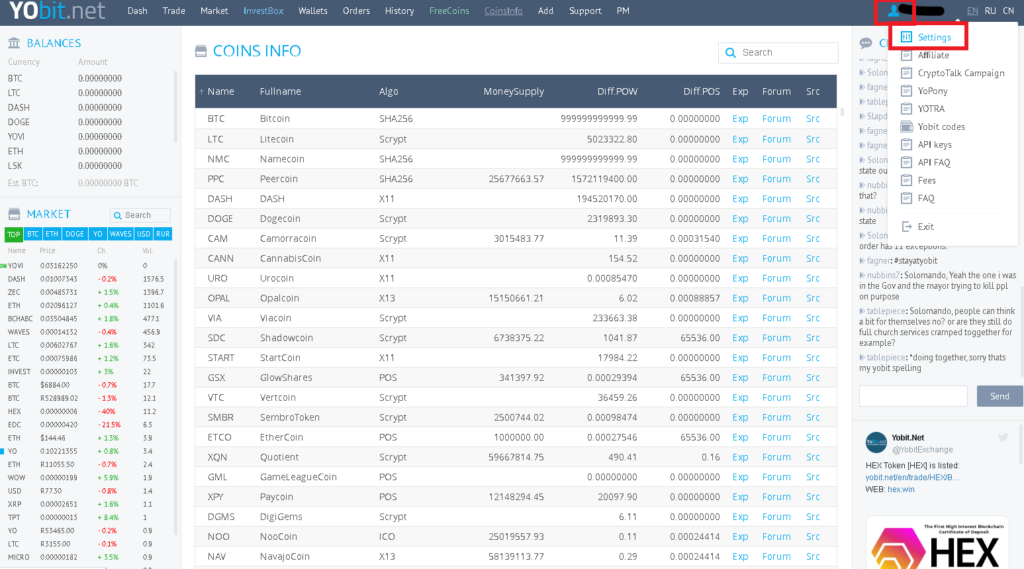Open Forum link for Vertcoin row
The image size is (1024, 569).
776,398
